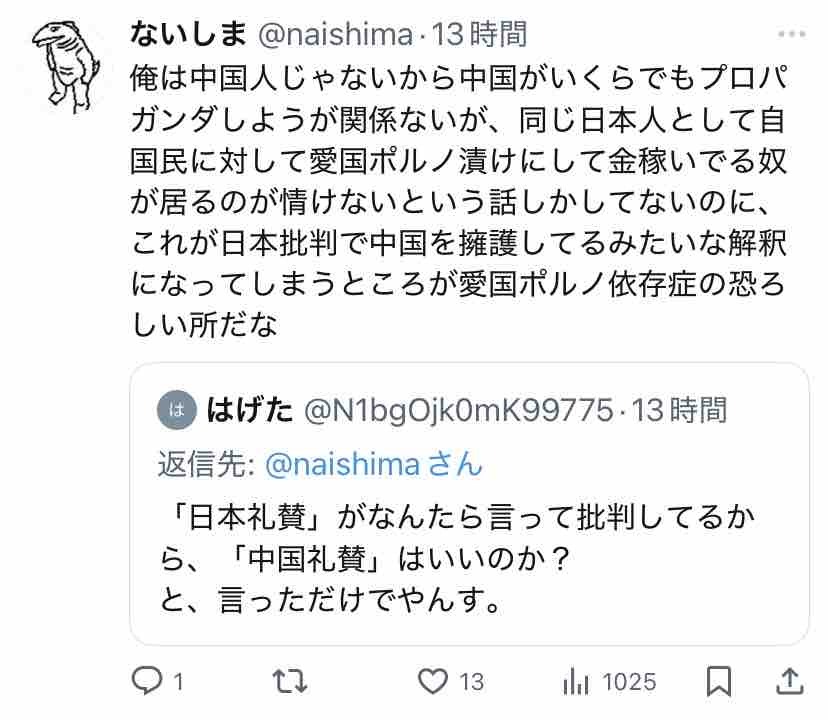
Task: Bookmark this tweet
Action: point(719,681)
